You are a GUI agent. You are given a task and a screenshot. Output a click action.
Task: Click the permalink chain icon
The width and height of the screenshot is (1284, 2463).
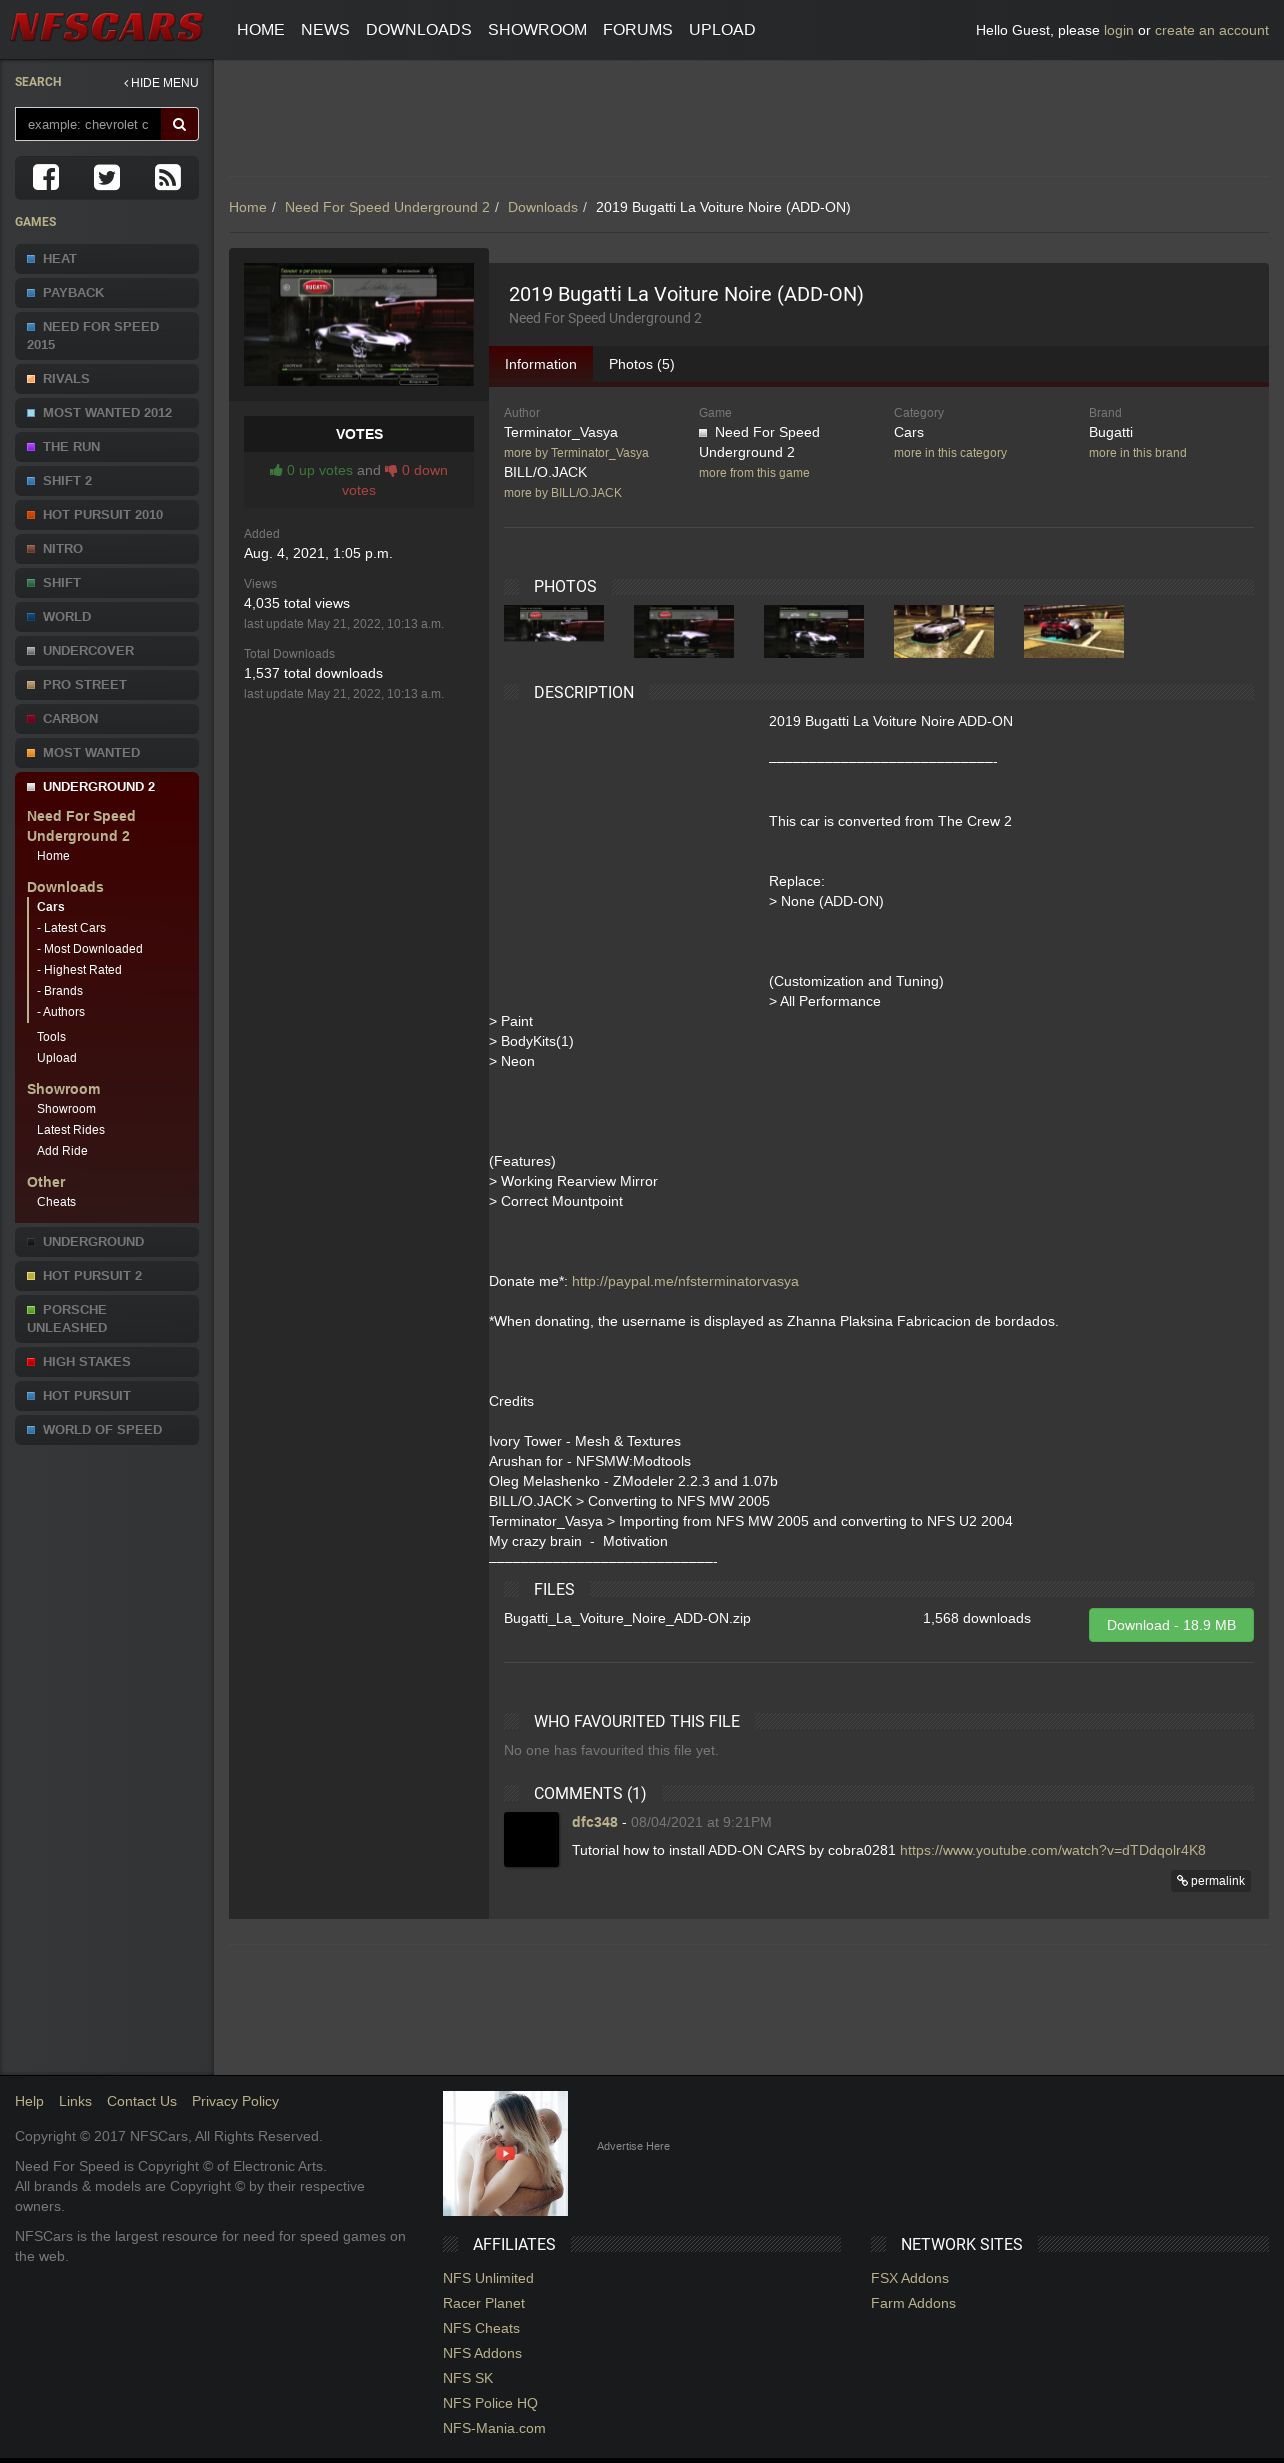tap(1182, 1881)
